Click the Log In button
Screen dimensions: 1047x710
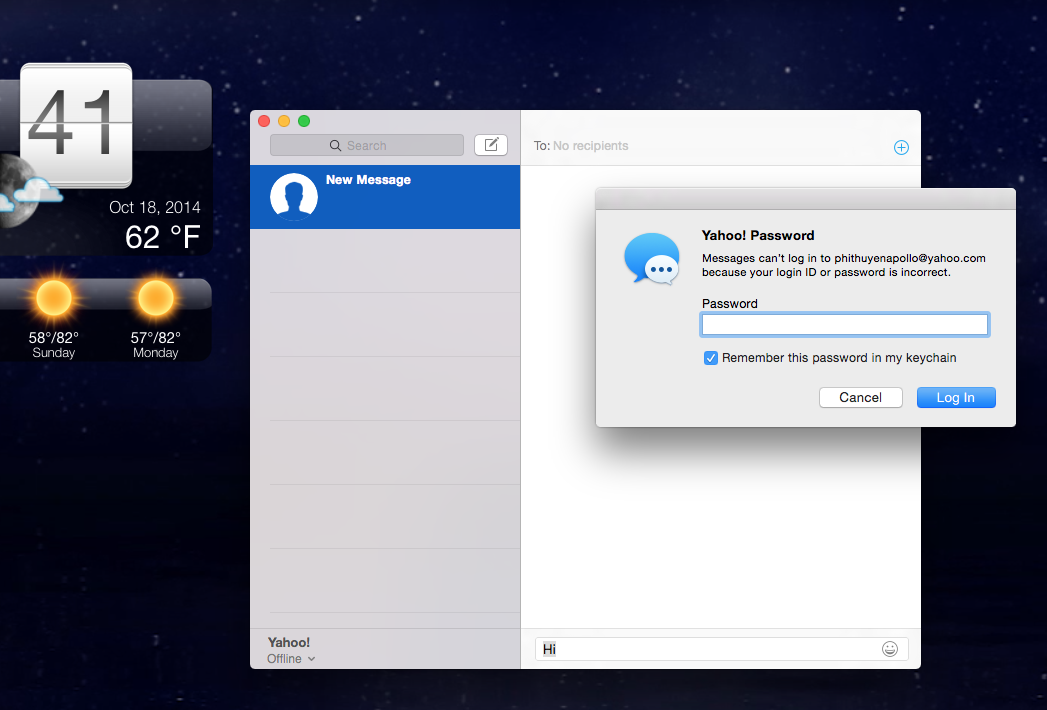coord(956,397)
